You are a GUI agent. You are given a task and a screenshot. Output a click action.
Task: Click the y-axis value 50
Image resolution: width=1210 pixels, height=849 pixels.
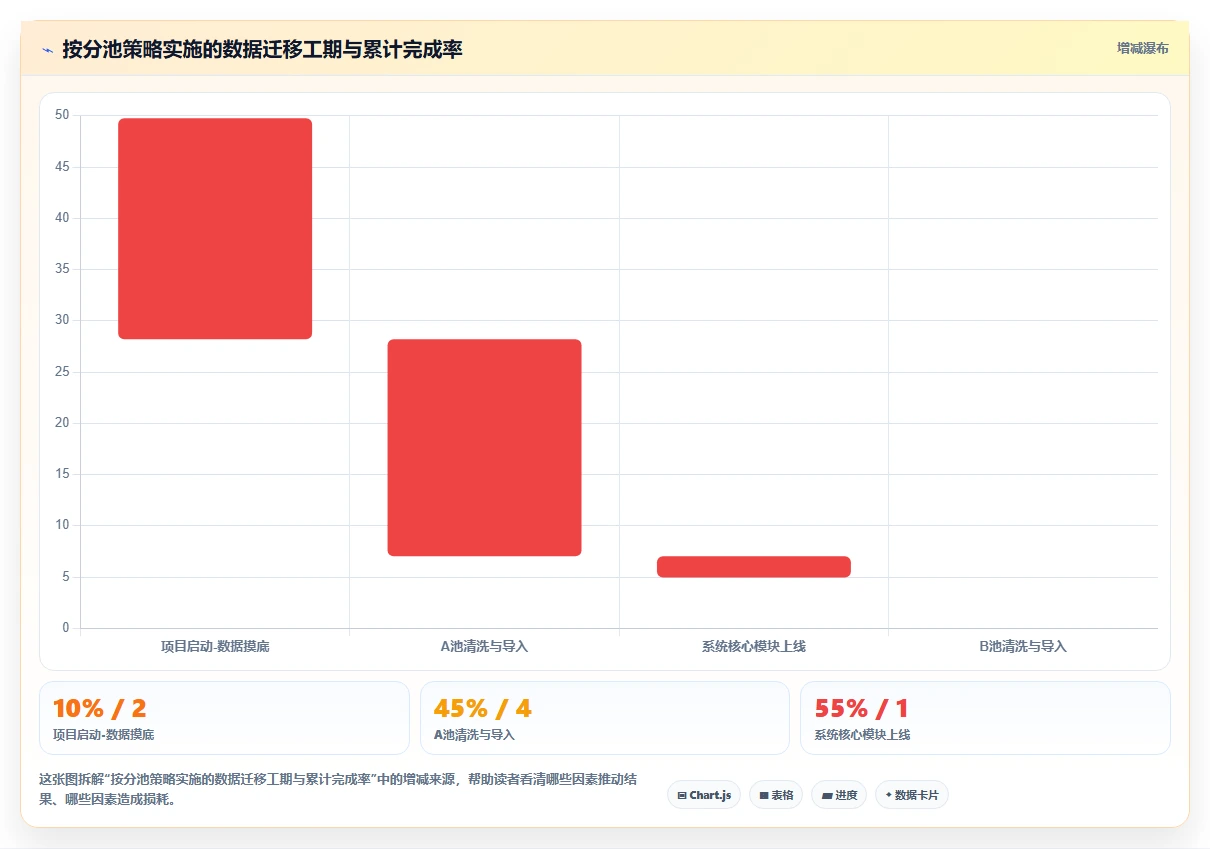[x=62, y=115]
